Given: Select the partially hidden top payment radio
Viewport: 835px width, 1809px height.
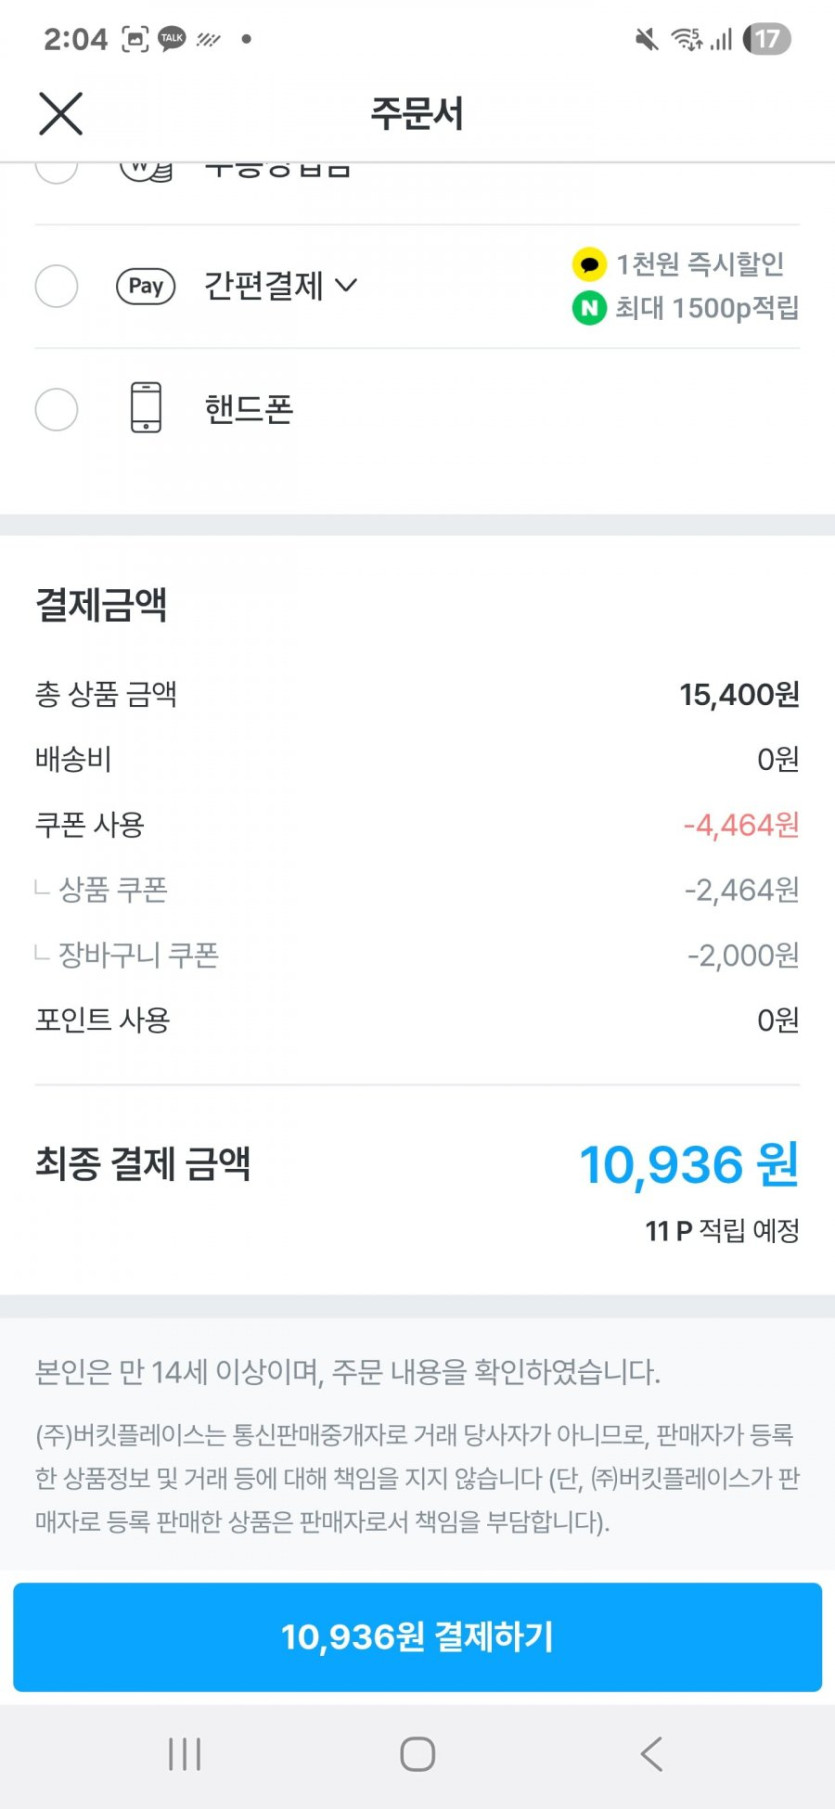Looking at the screenshot, I should coord(56,170).
